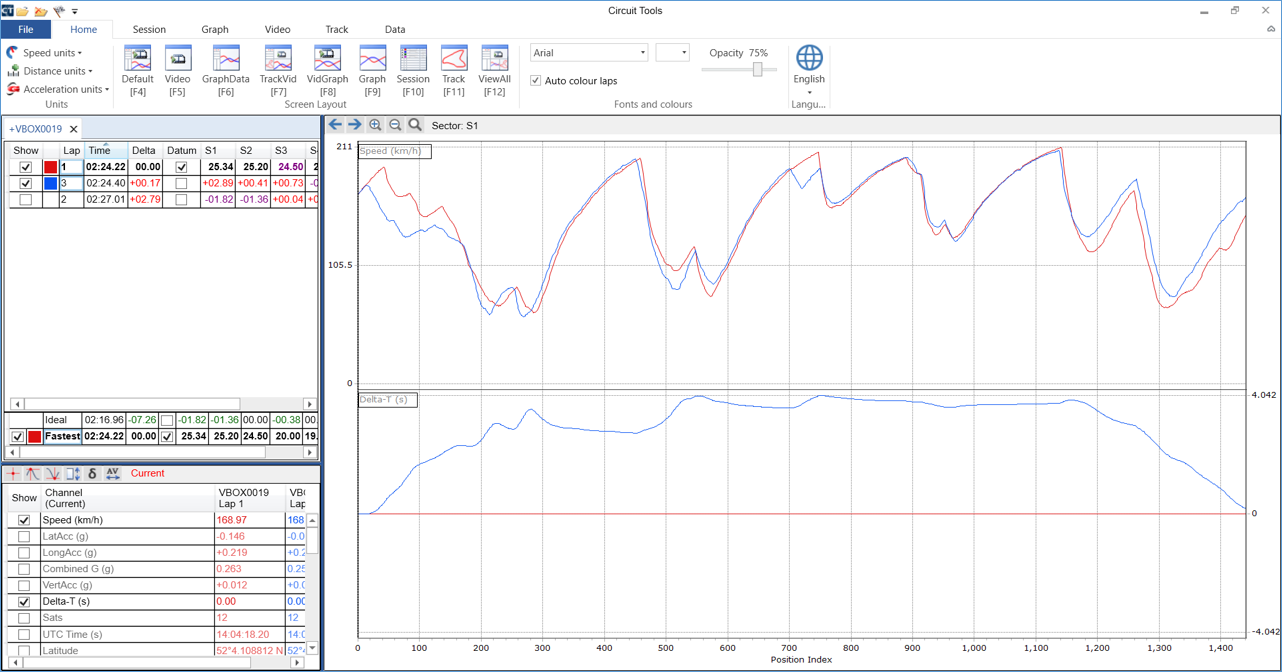
Task: Select the Track [F11] screen layout
Action: point(454,70)
